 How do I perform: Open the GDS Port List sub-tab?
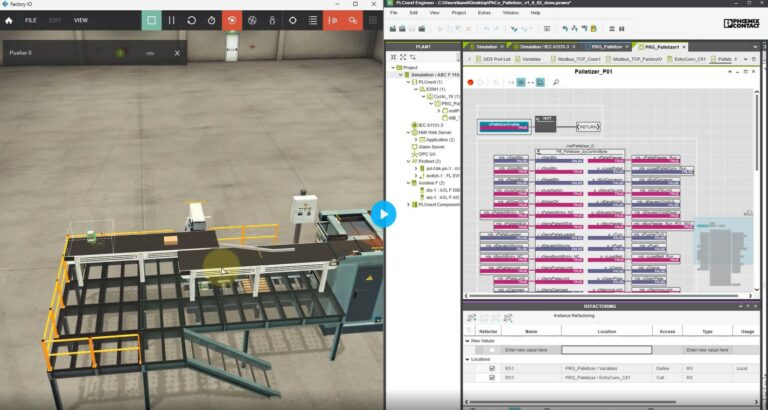[x=493, y=59]
